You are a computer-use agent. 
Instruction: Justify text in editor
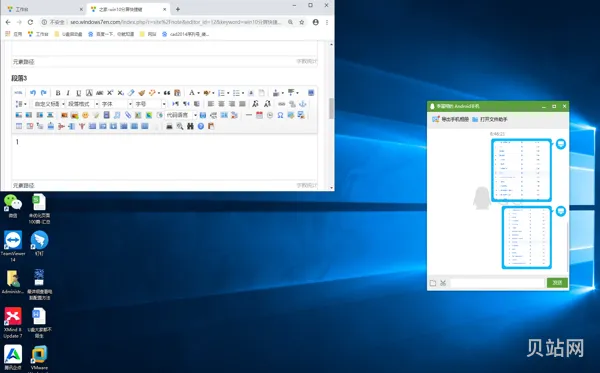[242, 104]
